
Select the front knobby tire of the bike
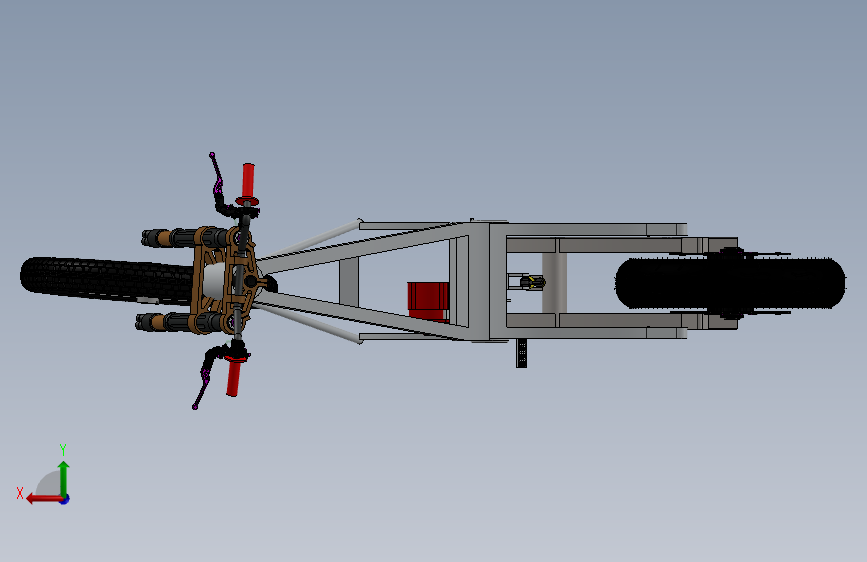tap(108, 280)
